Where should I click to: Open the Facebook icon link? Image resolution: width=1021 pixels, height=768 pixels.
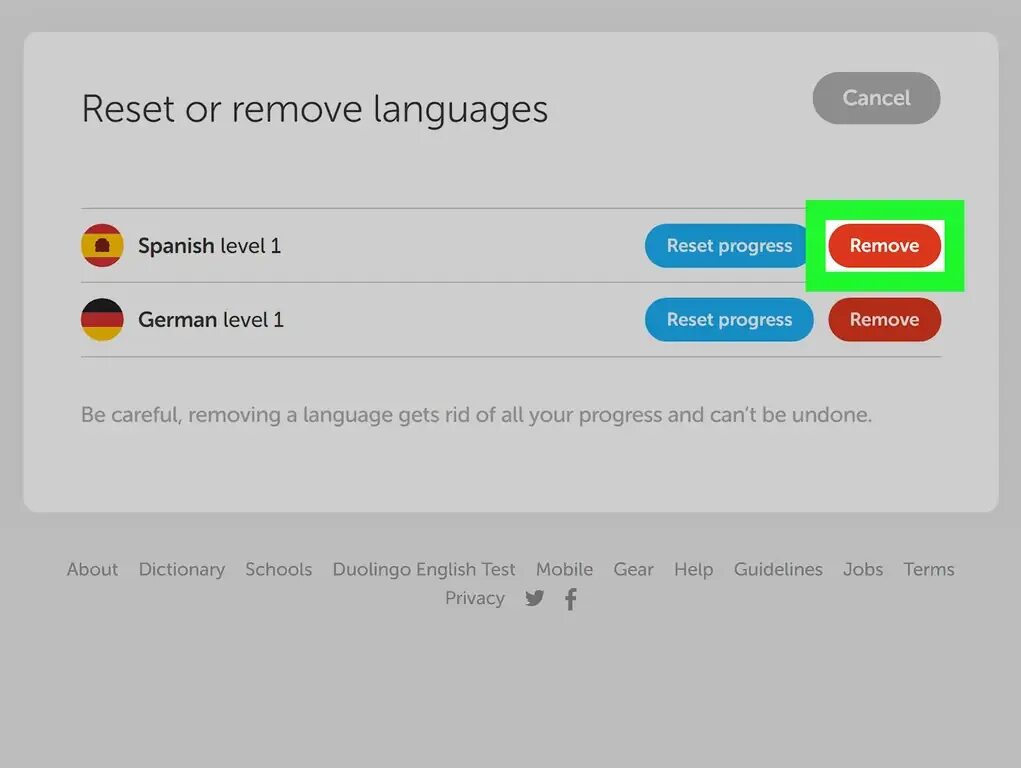(571, 599)
